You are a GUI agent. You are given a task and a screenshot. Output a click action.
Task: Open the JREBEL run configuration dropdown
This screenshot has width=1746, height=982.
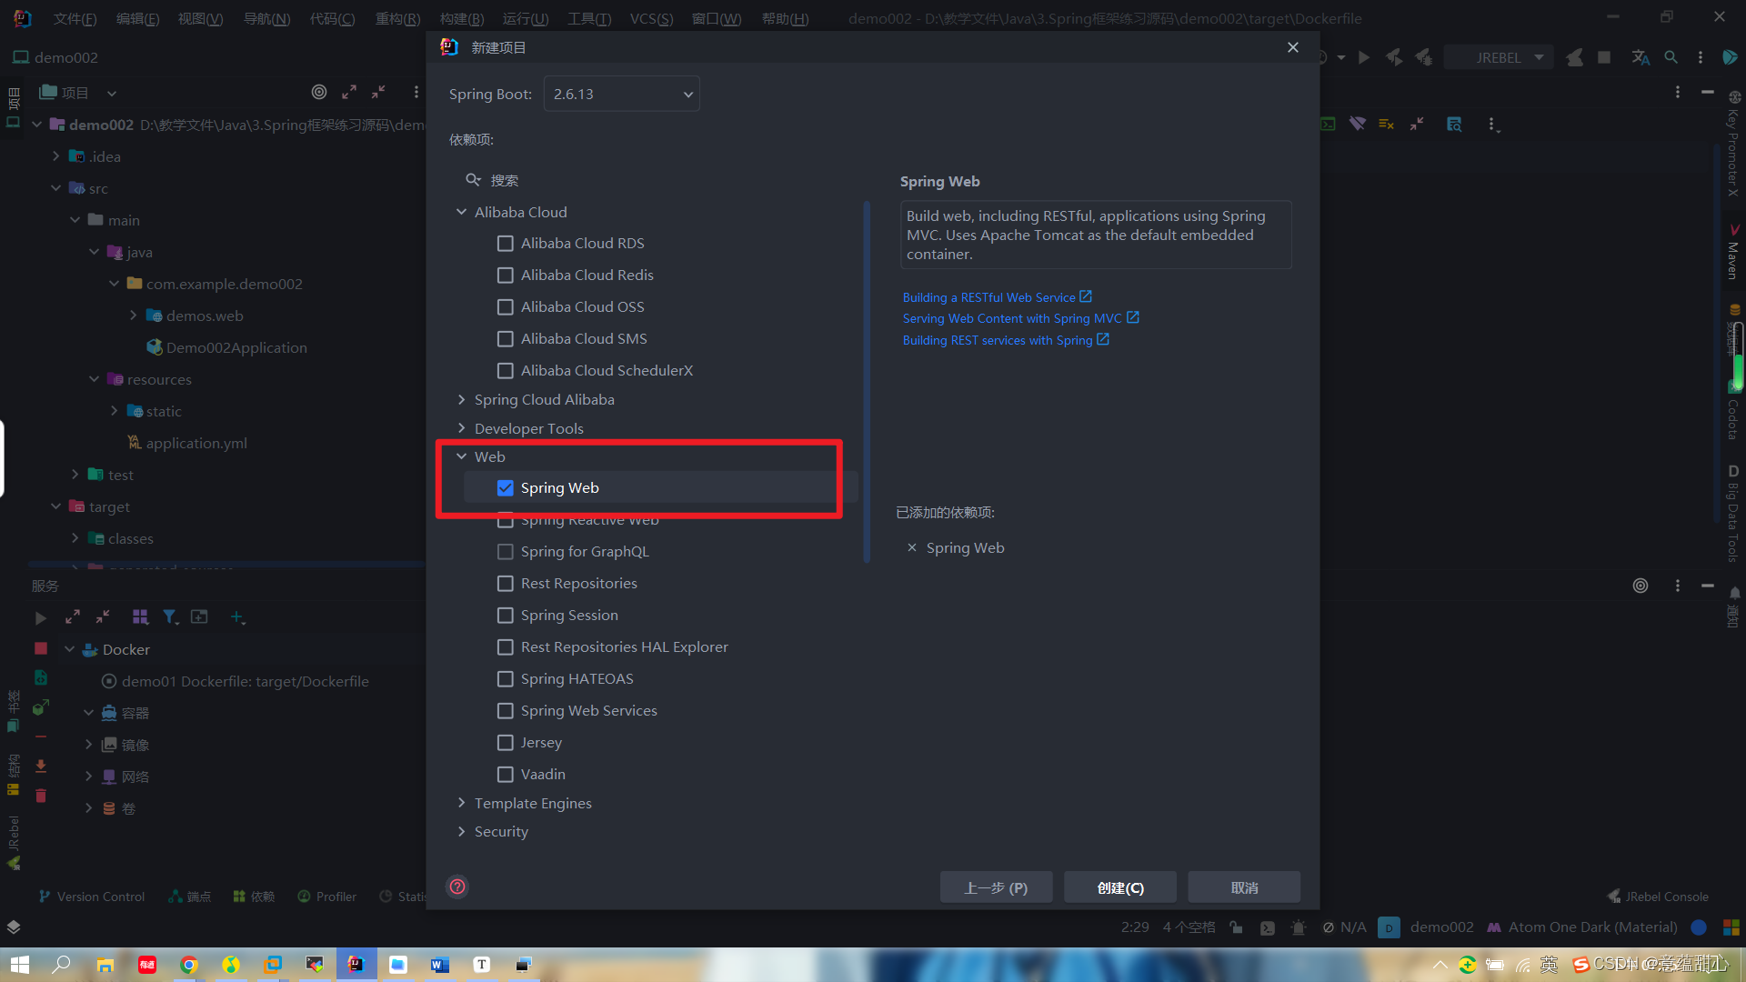pyautogui.click(x=1498, y=57)
